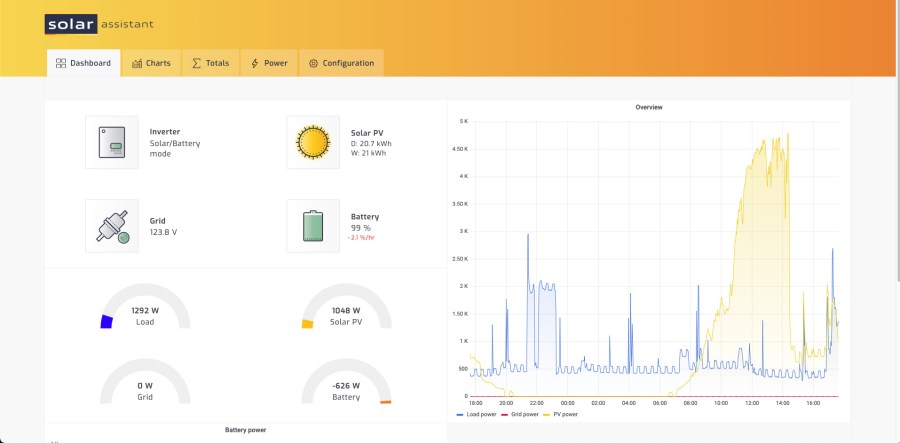The image size is (900, 443).
Task: Click the W: 21 kWh value
Action: [368, 153]
